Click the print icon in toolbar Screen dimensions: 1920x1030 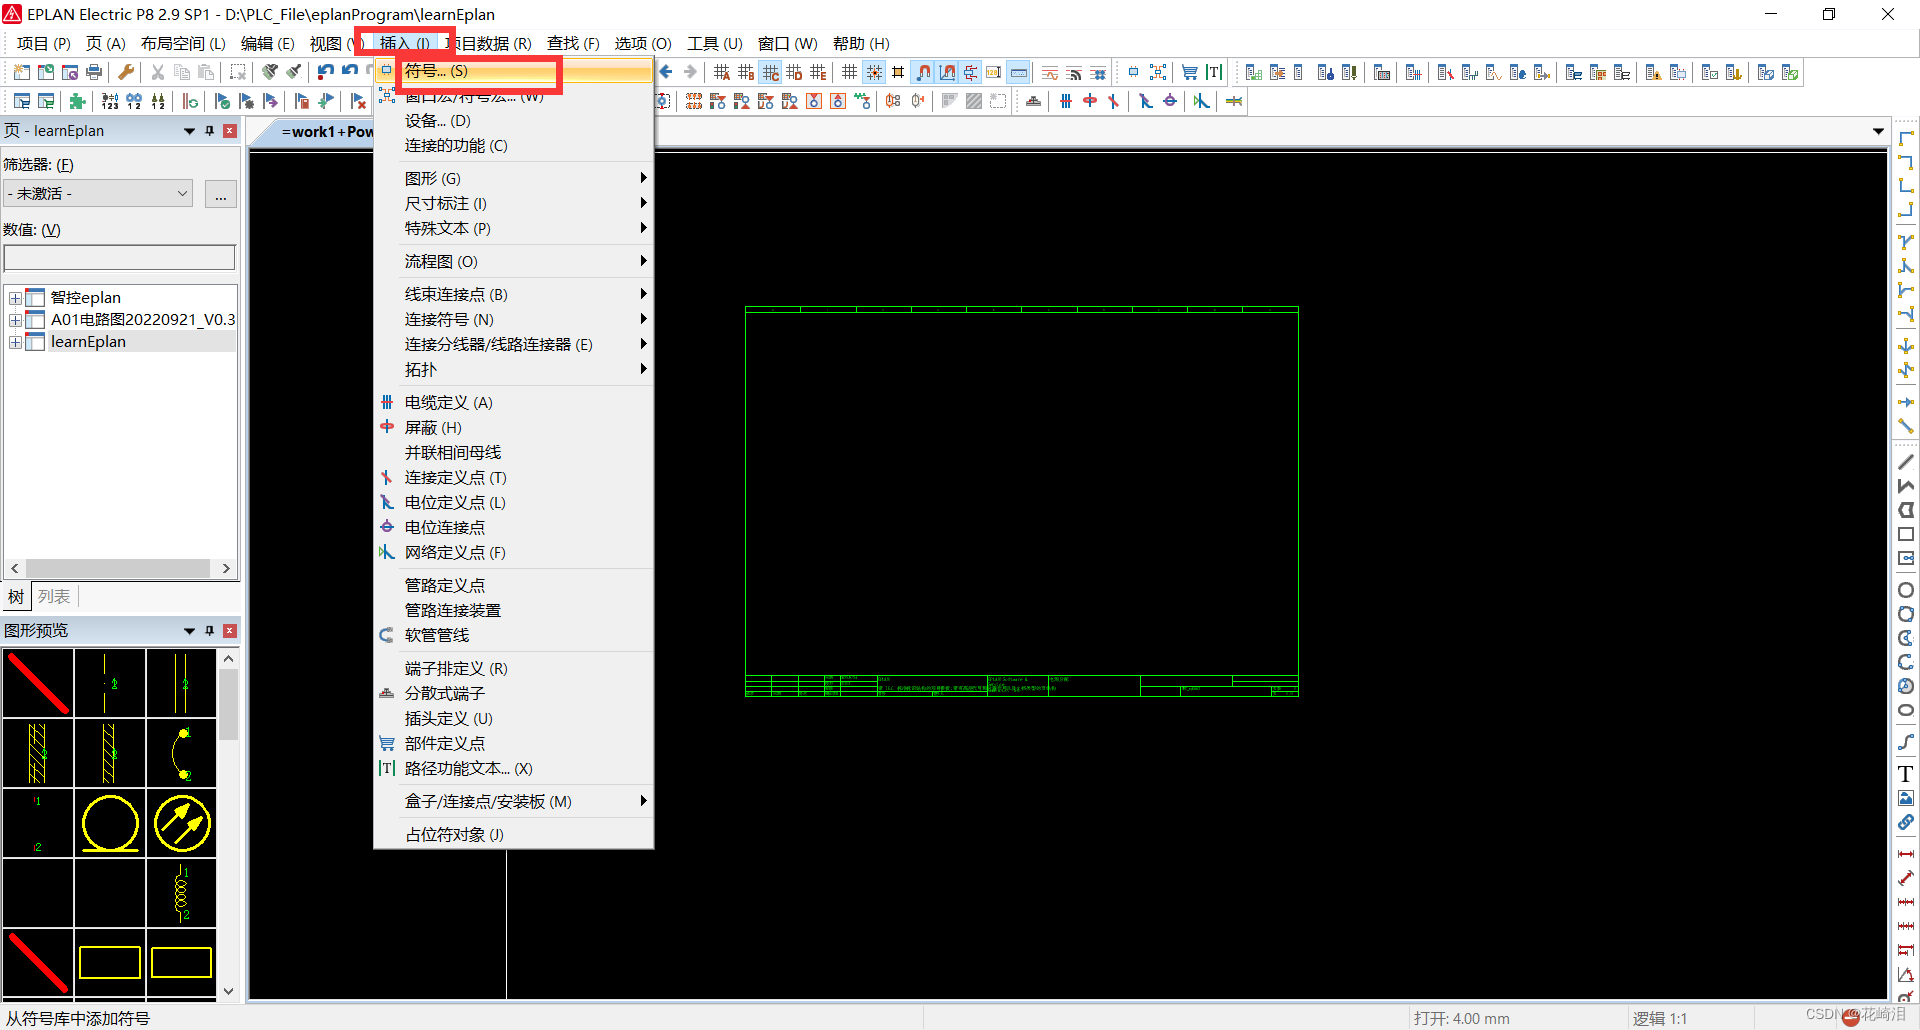point(94,72)
